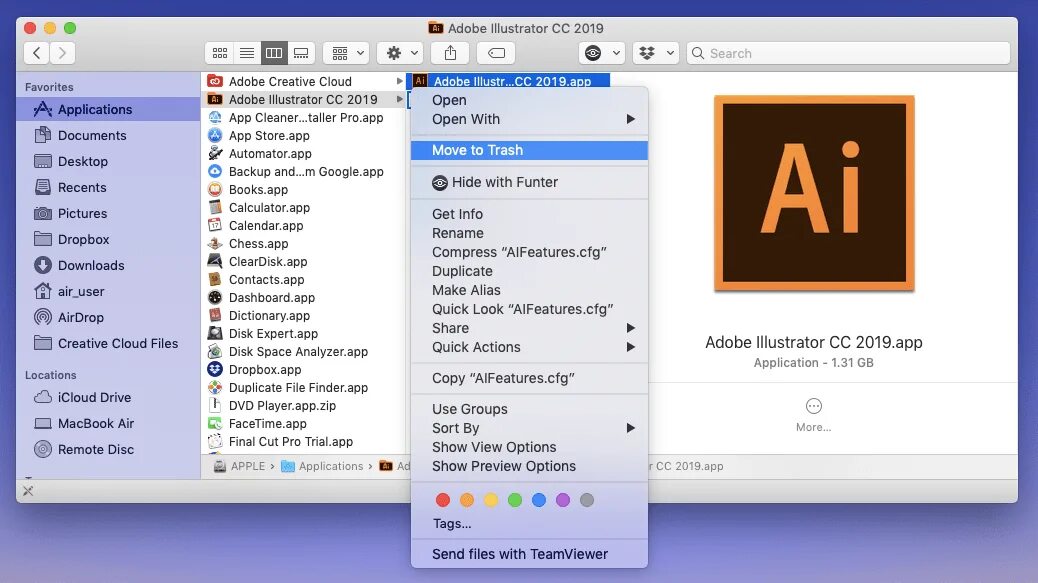1038x583 pixels.
Task: Go back with the left arrow button
Action: [x=36, y=53]
